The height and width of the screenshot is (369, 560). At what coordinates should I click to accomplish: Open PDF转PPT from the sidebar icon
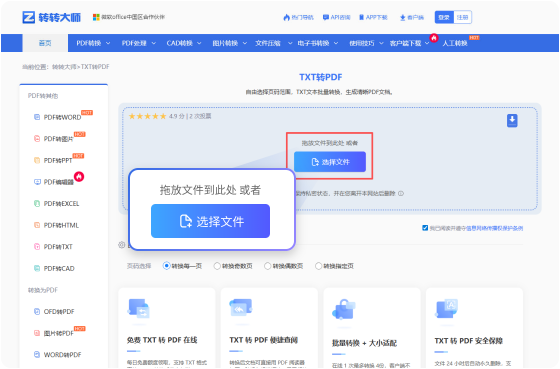37,160
